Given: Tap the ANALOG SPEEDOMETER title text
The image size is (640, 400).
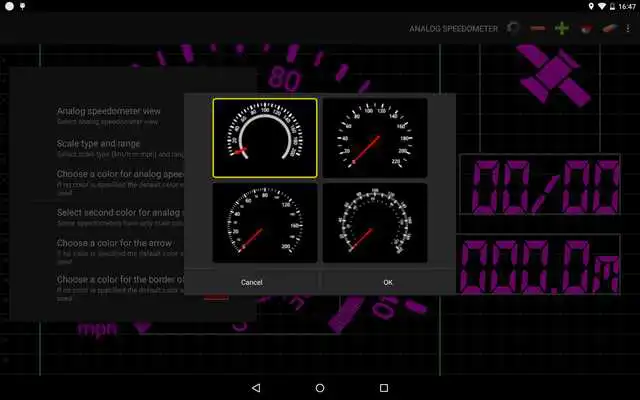Looking at the screenshot, I should (x=453, y=29).
